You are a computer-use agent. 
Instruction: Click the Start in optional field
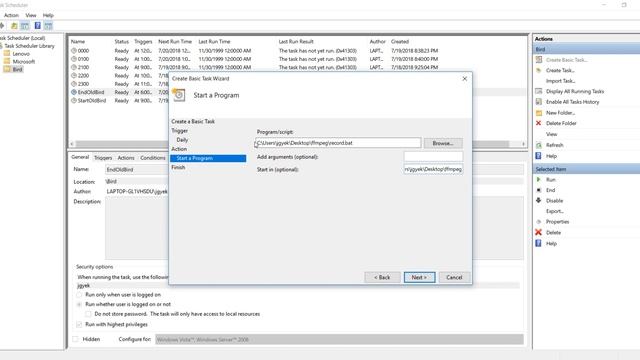coord(433,169)
